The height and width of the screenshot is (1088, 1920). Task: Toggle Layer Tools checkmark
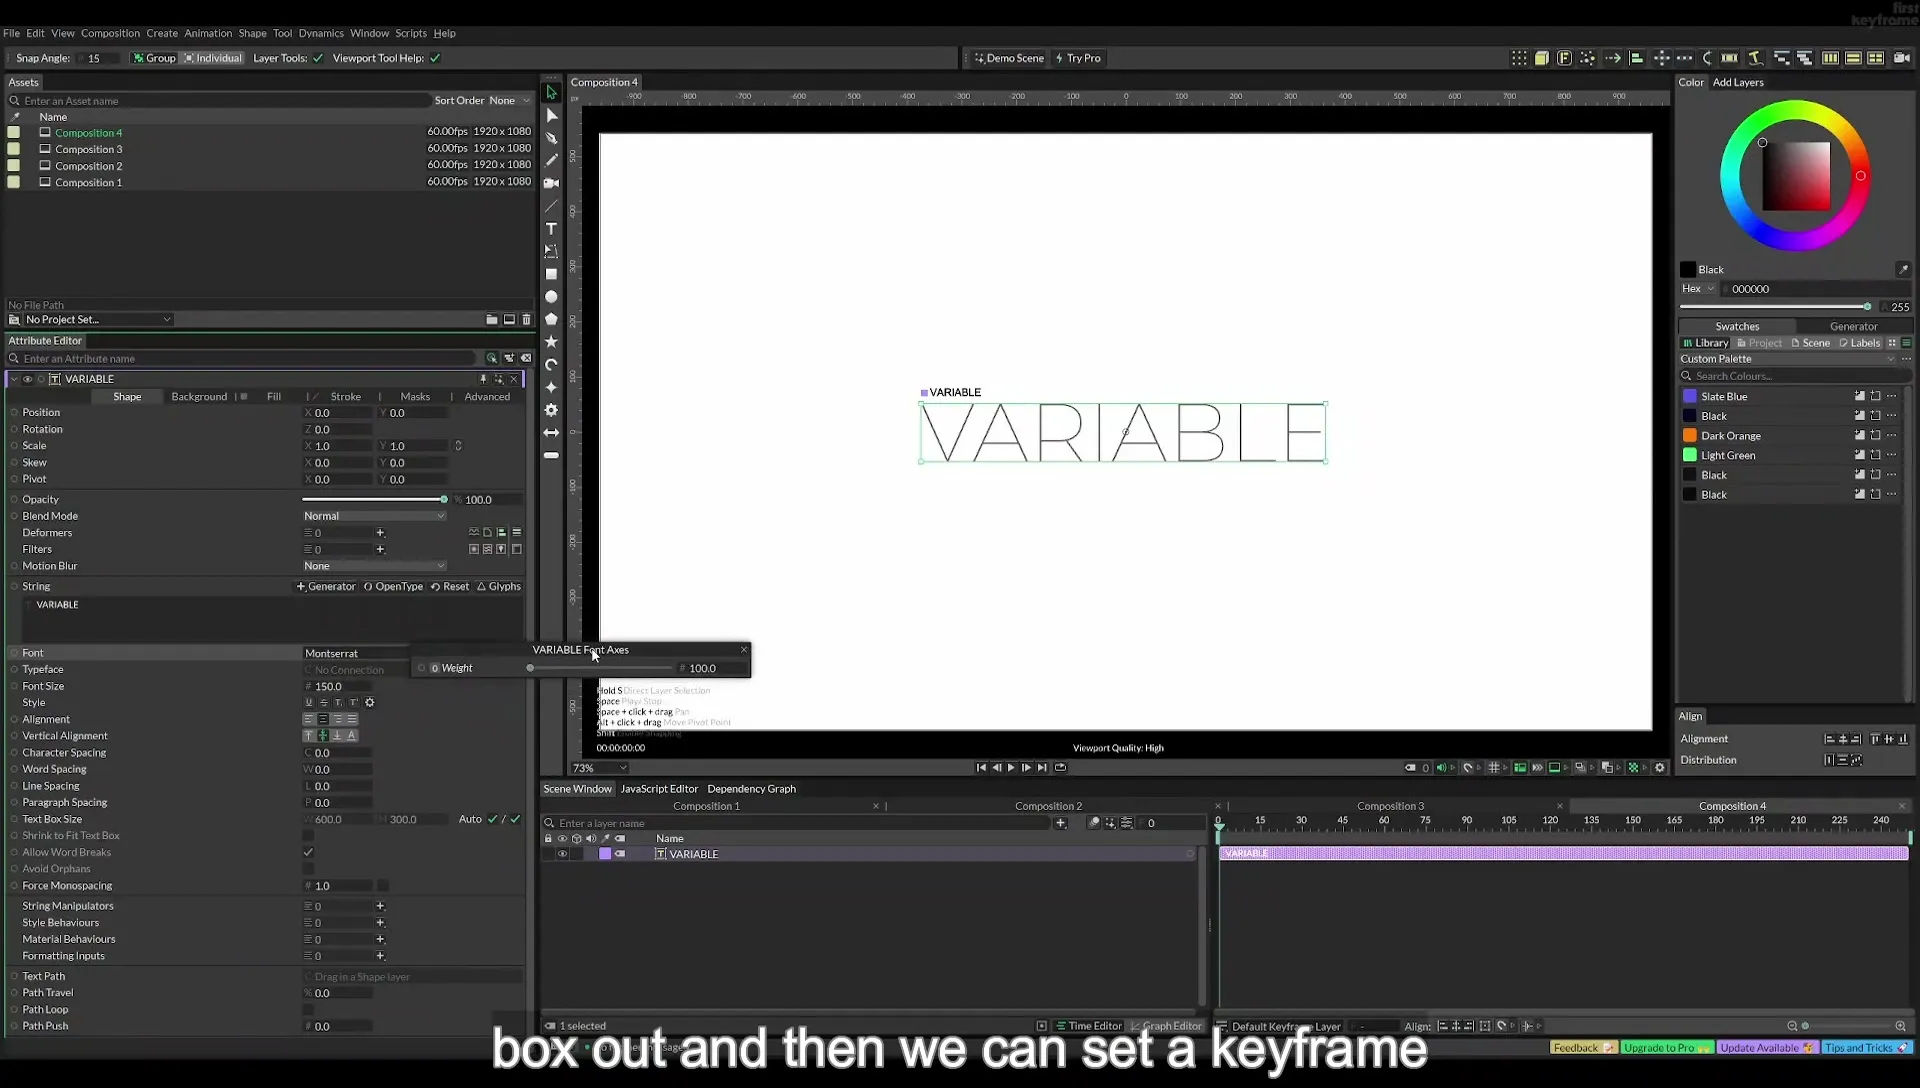[318, 58]
